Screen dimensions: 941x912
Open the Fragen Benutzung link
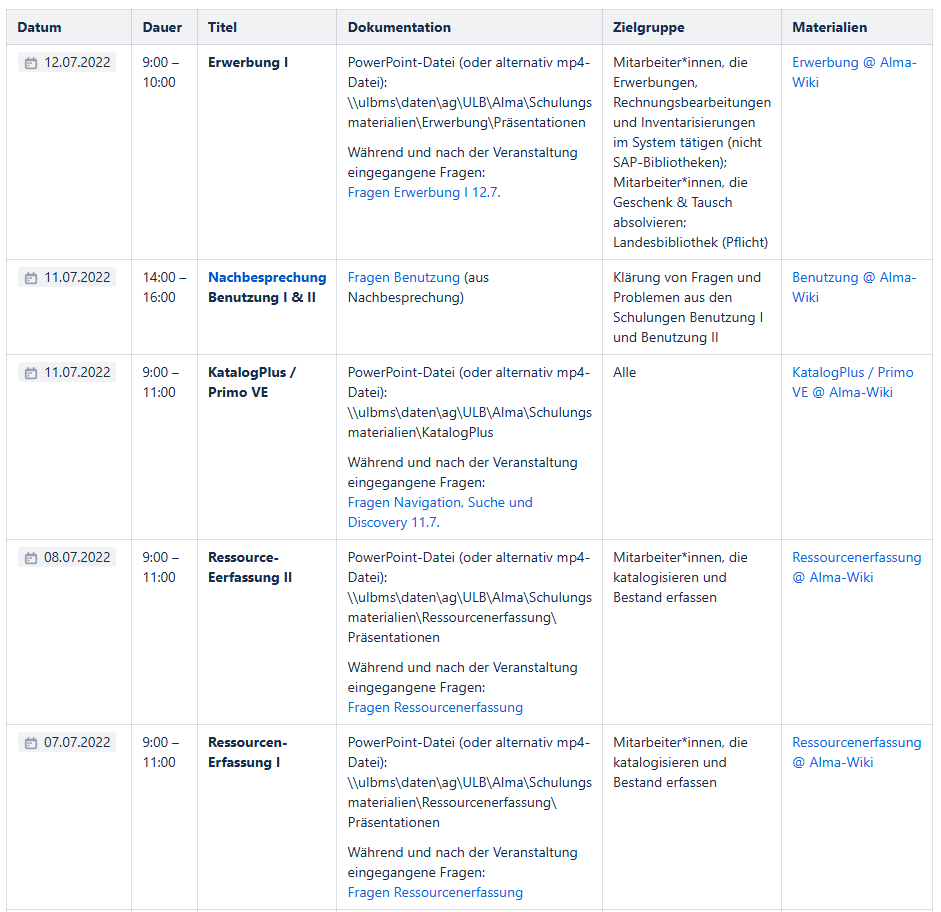[x=403, y=277]
